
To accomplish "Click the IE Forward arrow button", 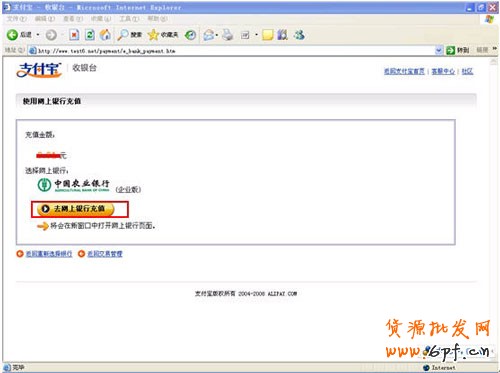I will coord(51,35).
